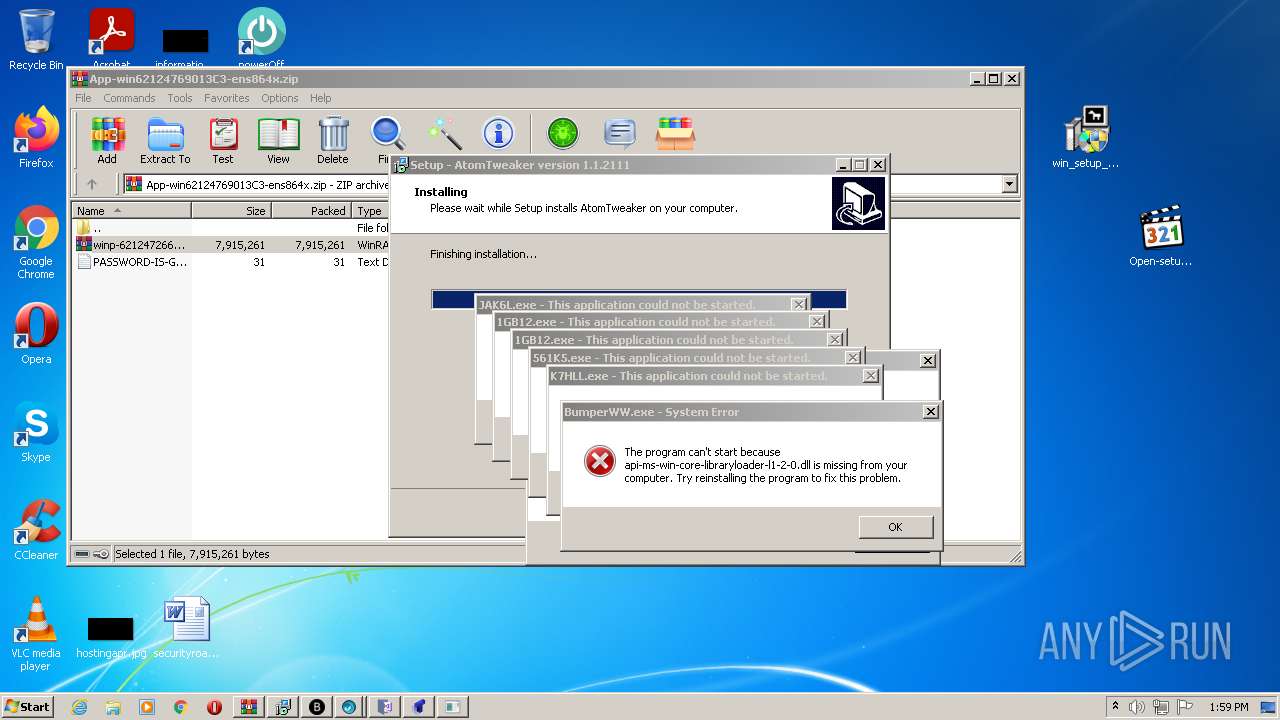Launch Firefox from the desktop

[x=36, y=138]
